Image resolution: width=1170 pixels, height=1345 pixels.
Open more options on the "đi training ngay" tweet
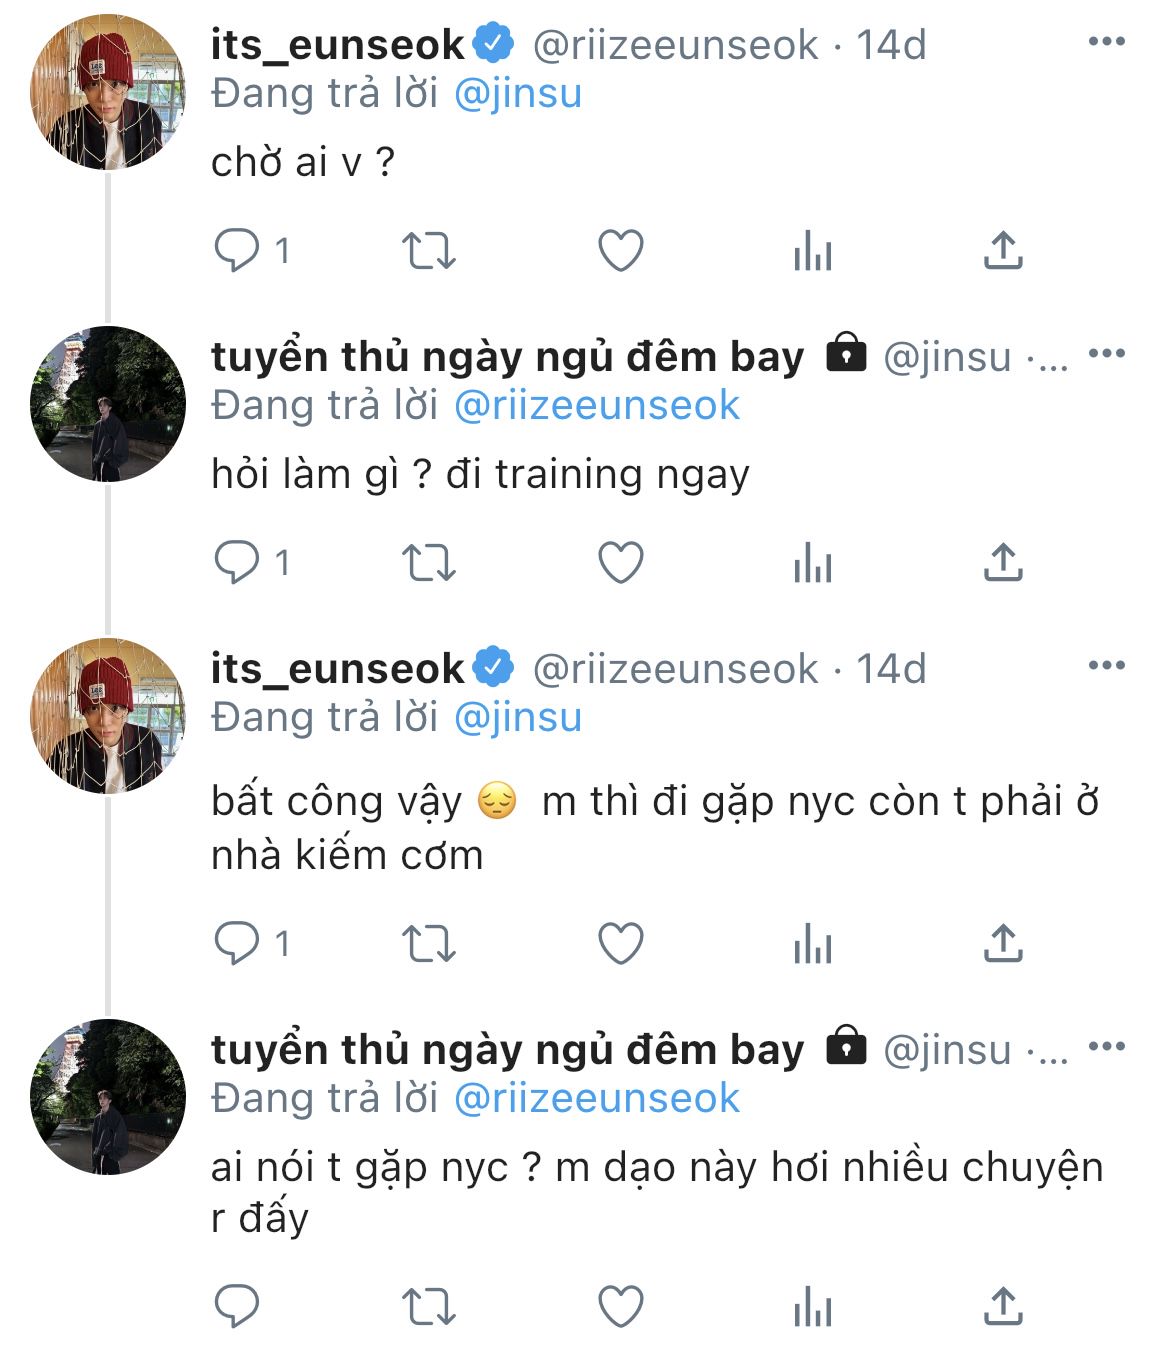tap(1106, 353)
